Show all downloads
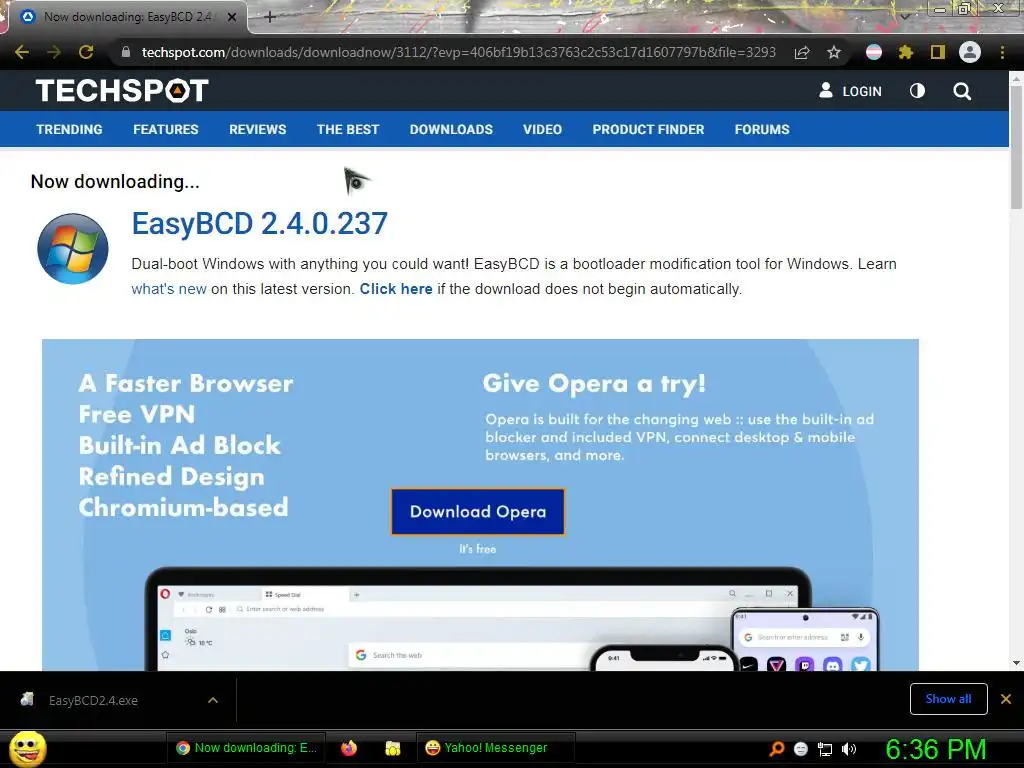This screenshot has height=768, width=1024. [948, 699]
